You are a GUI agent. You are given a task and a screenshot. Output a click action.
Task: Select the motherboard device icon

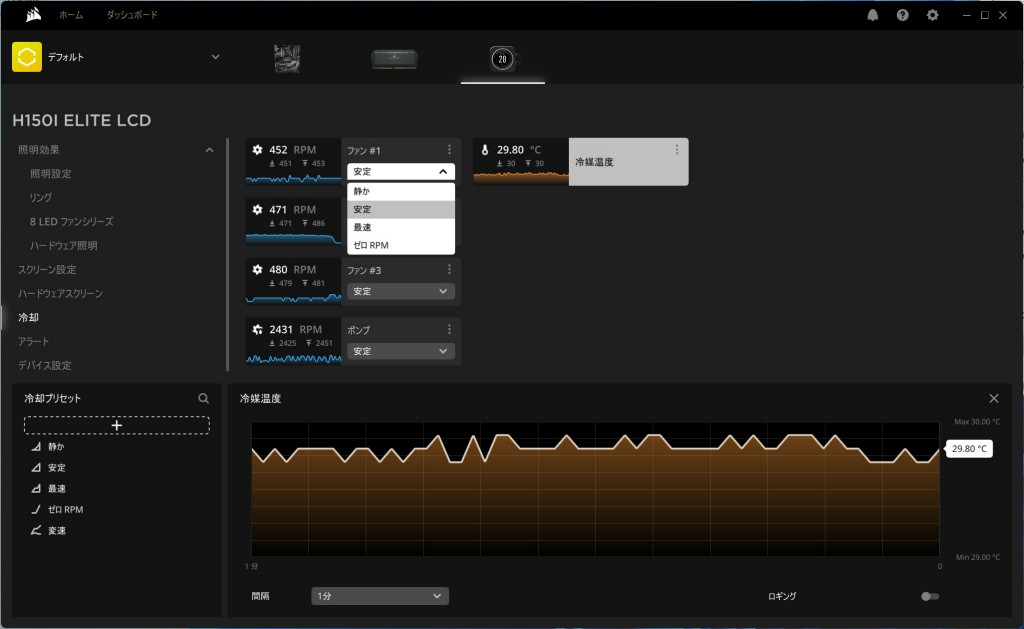pos(287,58)
